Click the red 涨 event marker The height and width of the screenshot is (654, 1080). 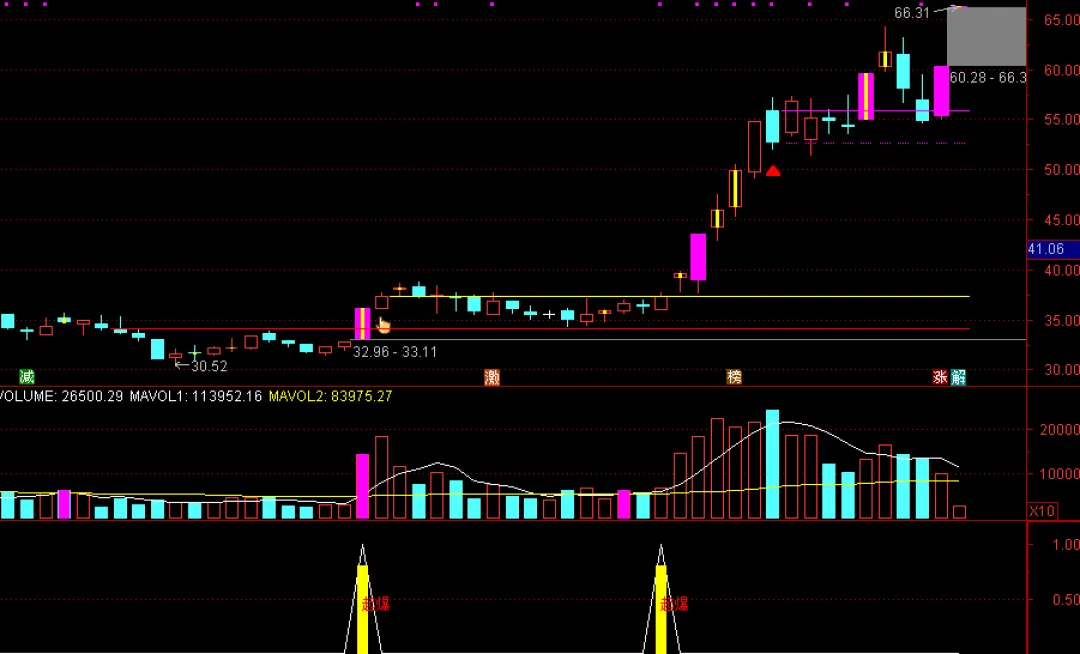coord(940,377)
